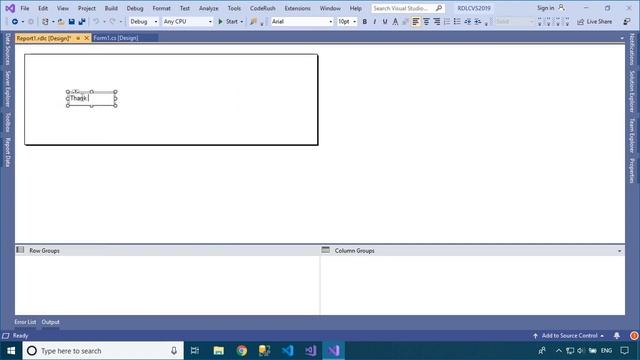Open the Format menu
This screenshot has width=640, height=360.
click(162, 8)
